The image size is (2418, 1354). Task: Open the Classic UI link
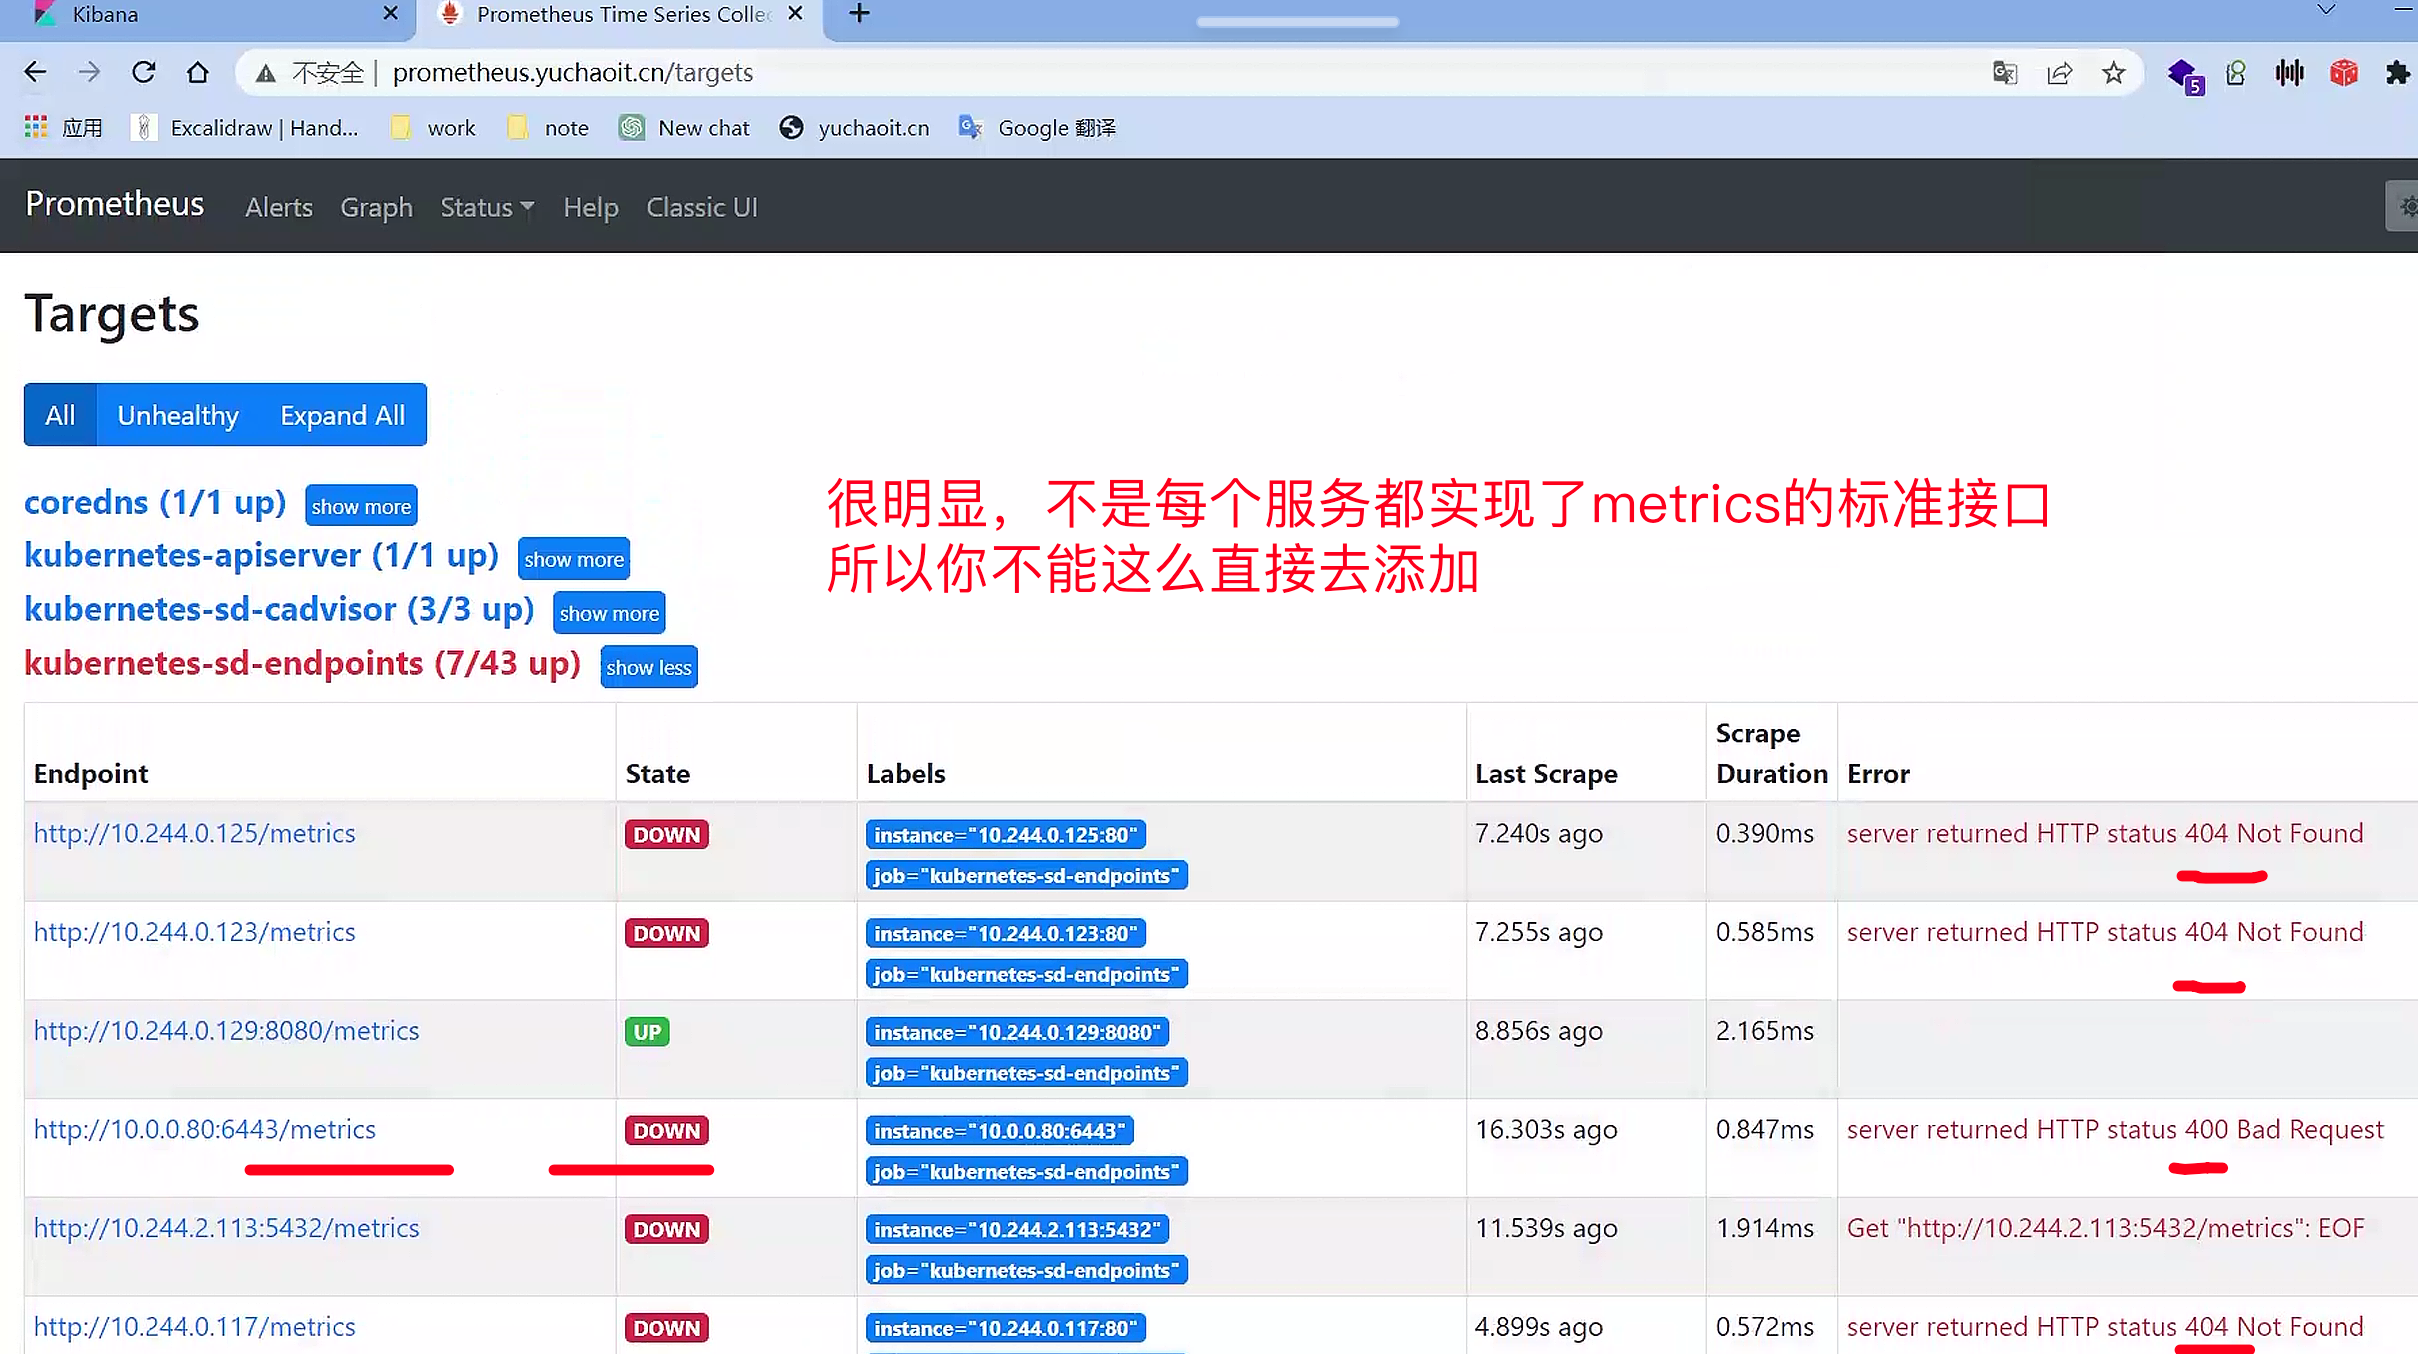click(702, 207)
